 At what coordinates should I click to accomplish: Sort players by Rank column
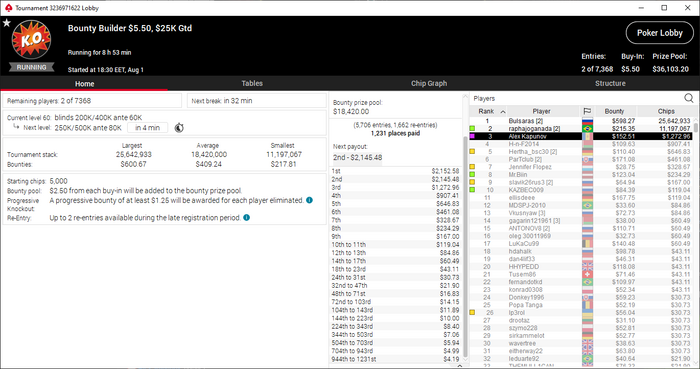tap(488, 111)
